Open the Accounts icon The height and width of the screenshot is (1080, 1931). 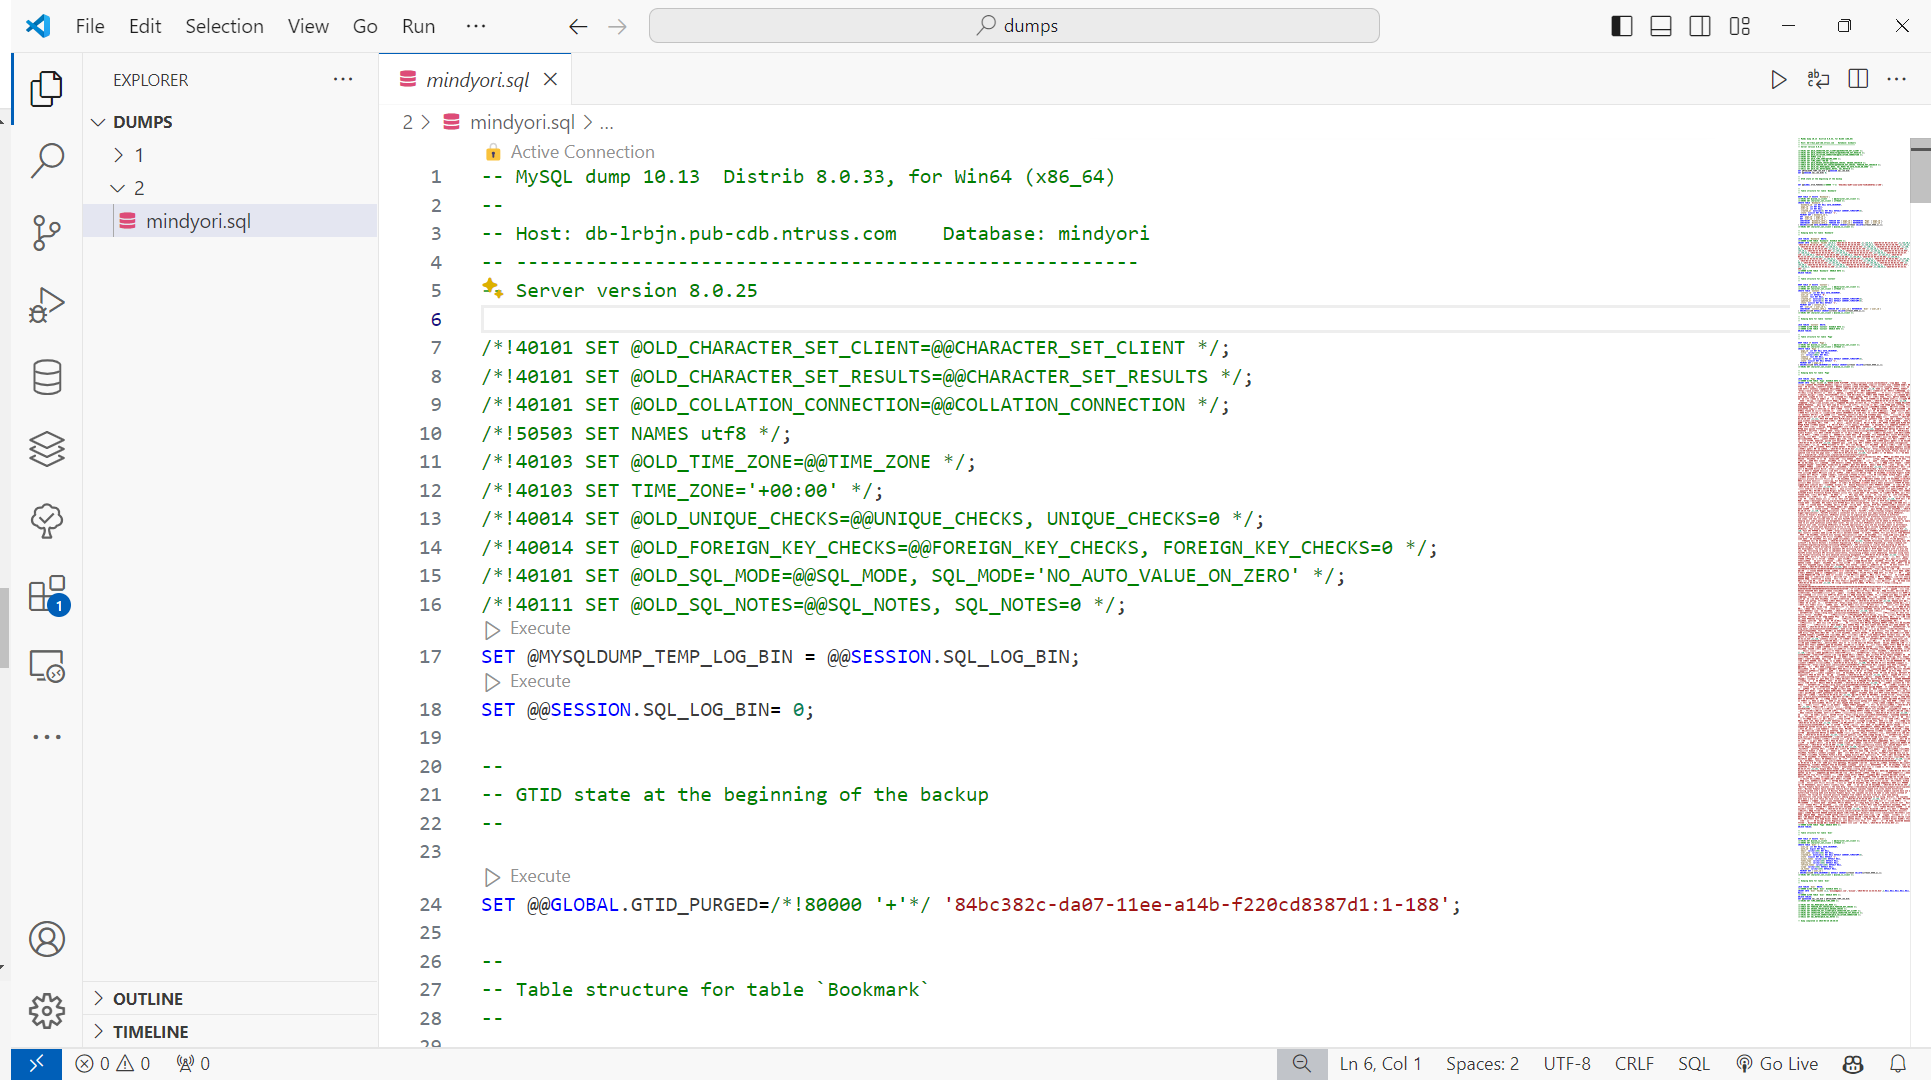(x=47, y=939)
